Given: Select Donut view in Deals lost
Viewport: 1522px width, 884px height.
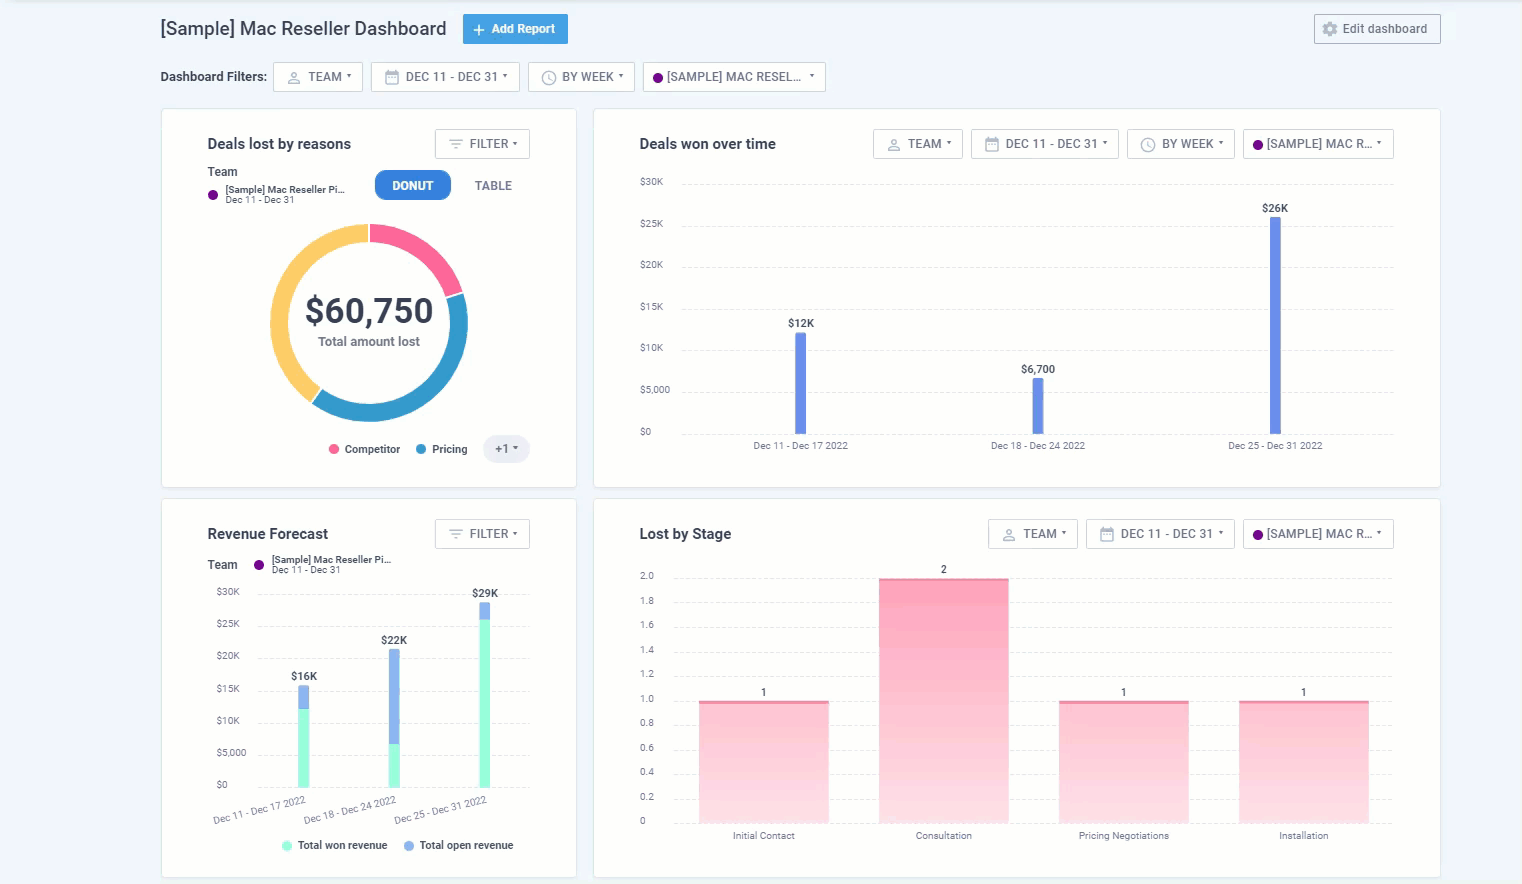Looking at the screenshot, I should point(412,186).
